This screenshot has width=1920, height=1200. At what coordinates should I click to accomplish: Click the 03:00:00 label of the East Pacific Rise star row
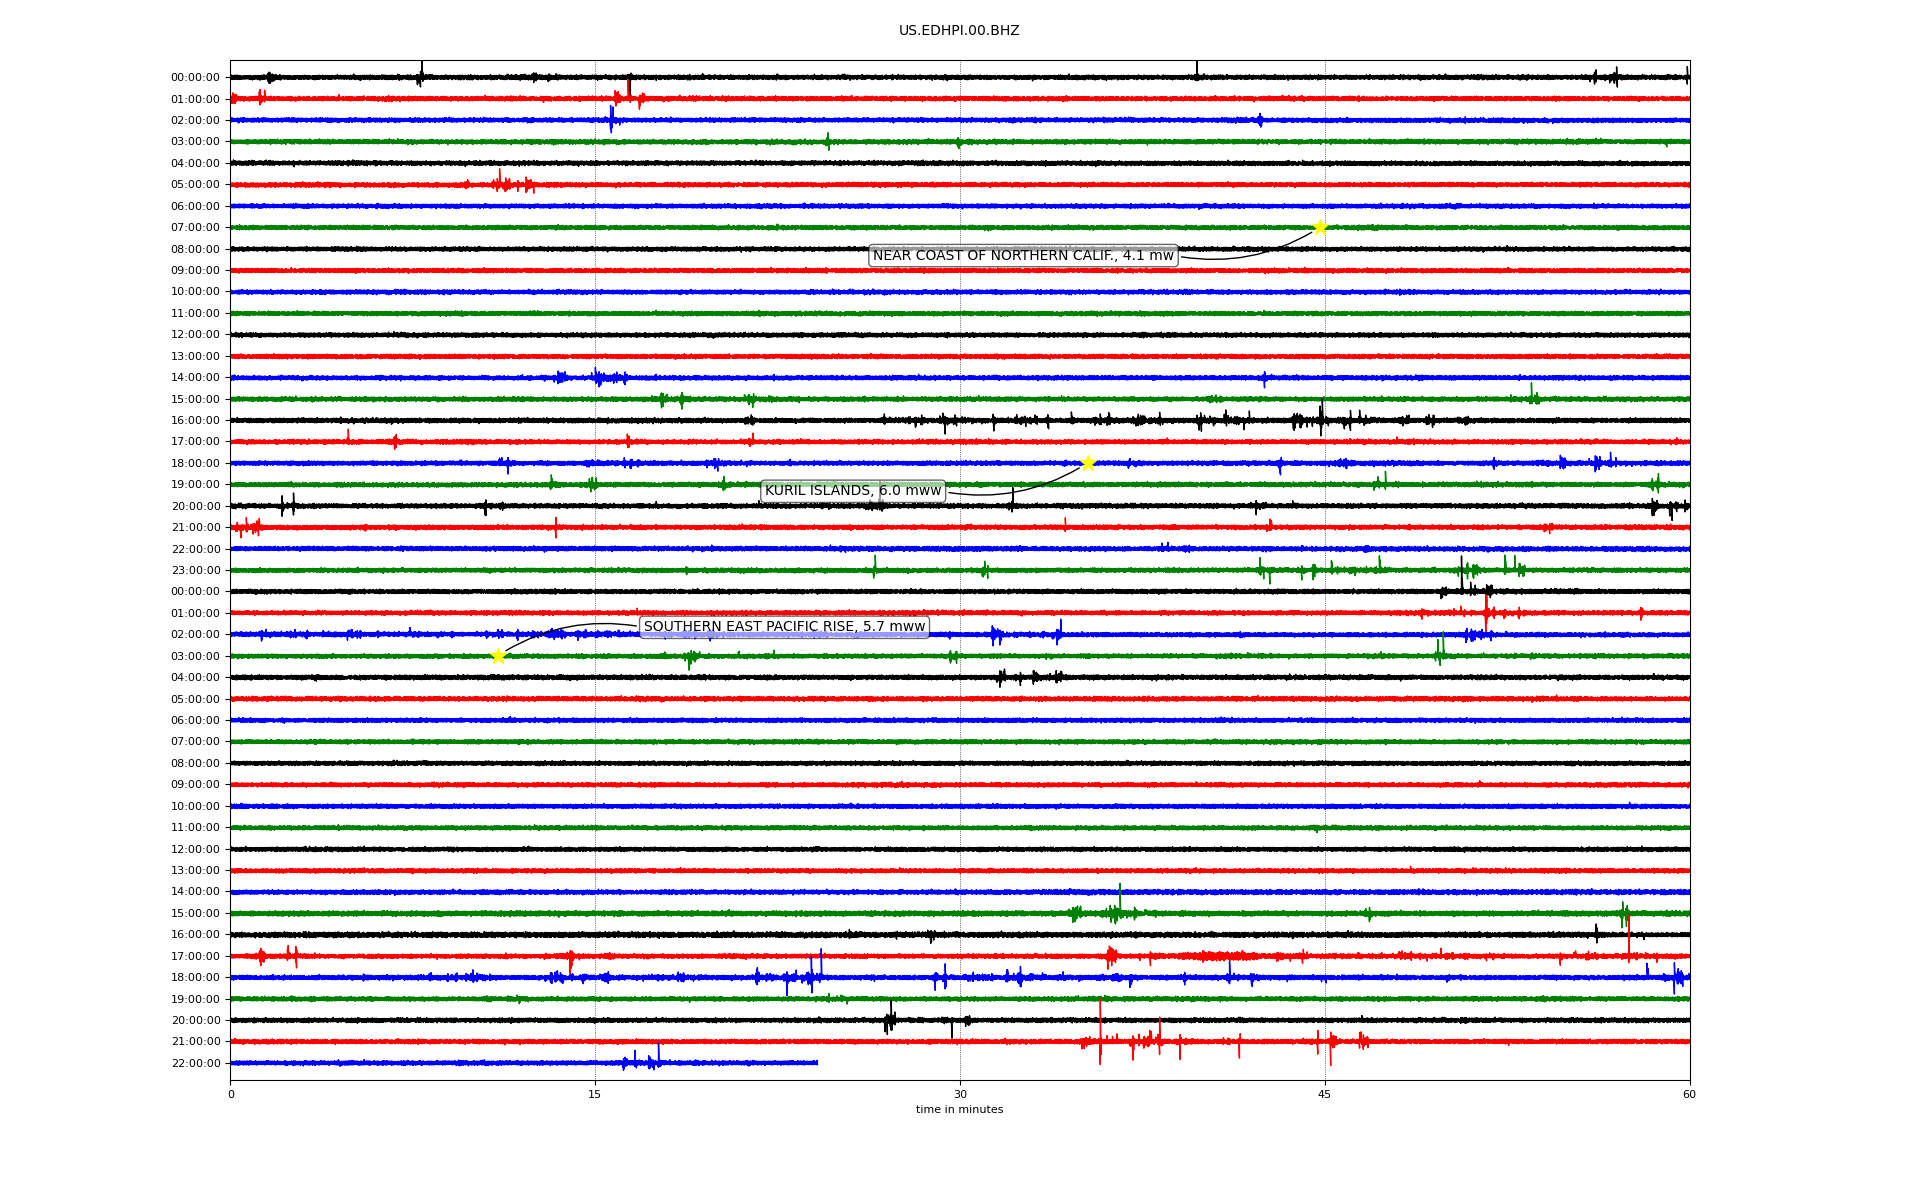[x=195, y=656]
